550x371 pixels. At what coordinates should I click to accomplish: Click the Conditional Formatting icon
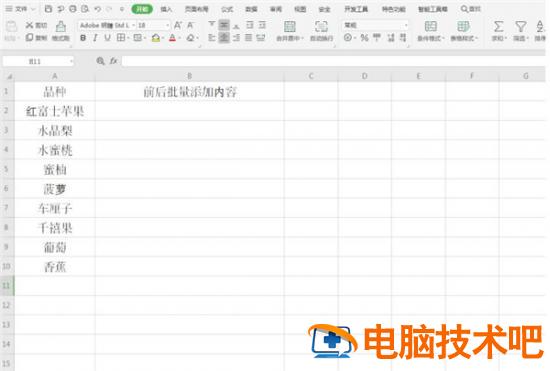tap(430, 26)
